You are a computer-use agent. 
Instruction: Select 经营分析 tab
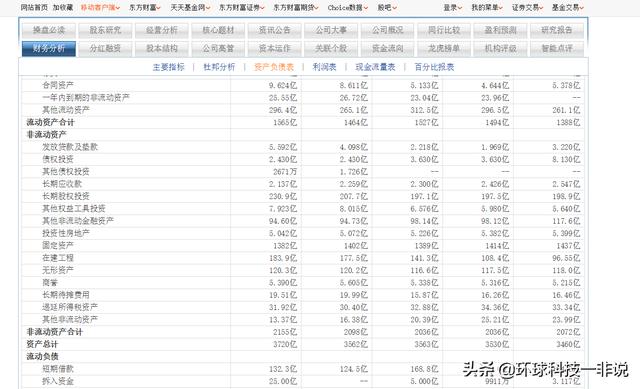[x=162, y=30]
